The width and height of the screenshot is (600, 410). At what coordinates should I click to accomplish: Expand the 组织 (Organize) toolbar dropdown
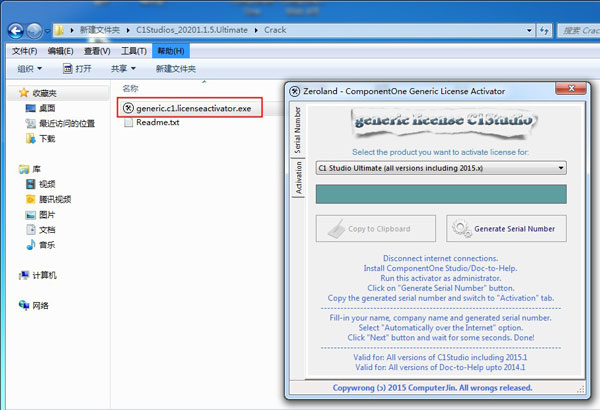pos(30,69)
